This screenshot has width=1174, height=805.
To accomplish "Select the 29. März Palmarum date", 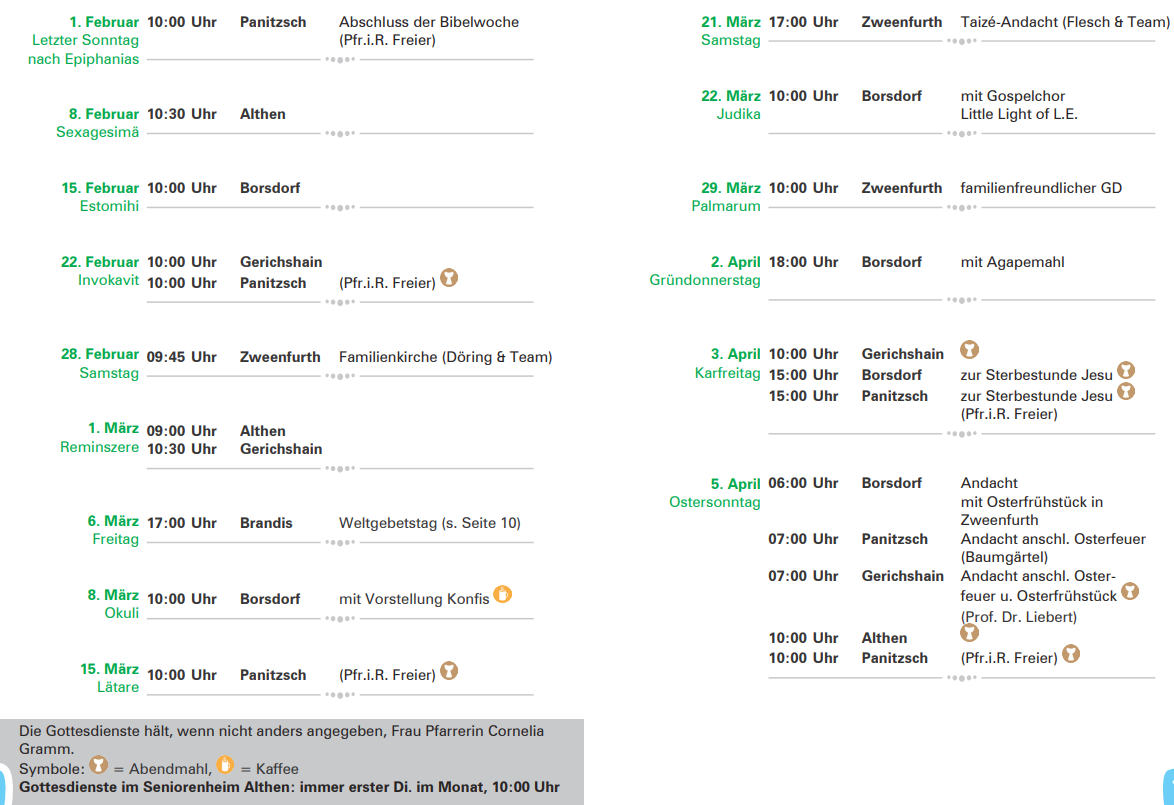I will coord(731,188).
